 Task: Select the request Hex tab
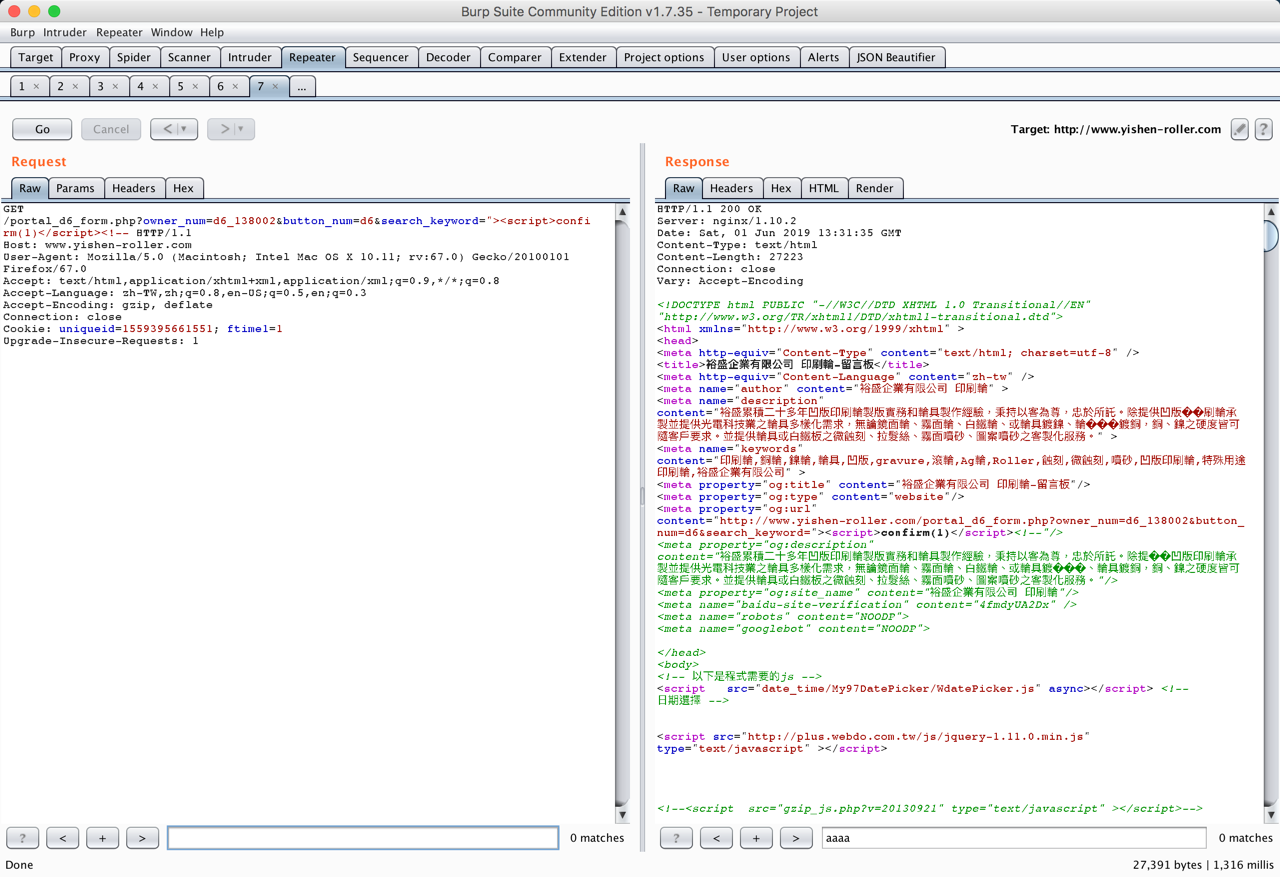point(183,188)
